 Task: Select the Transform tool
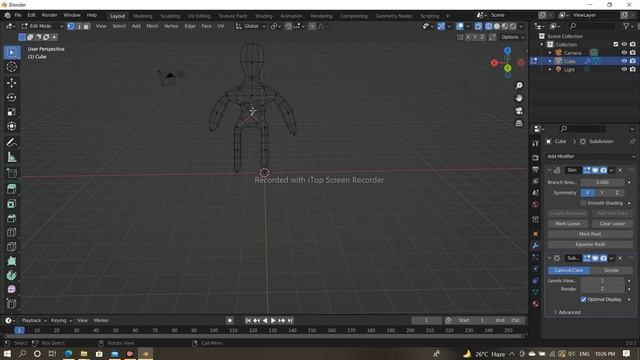point(11,126)
